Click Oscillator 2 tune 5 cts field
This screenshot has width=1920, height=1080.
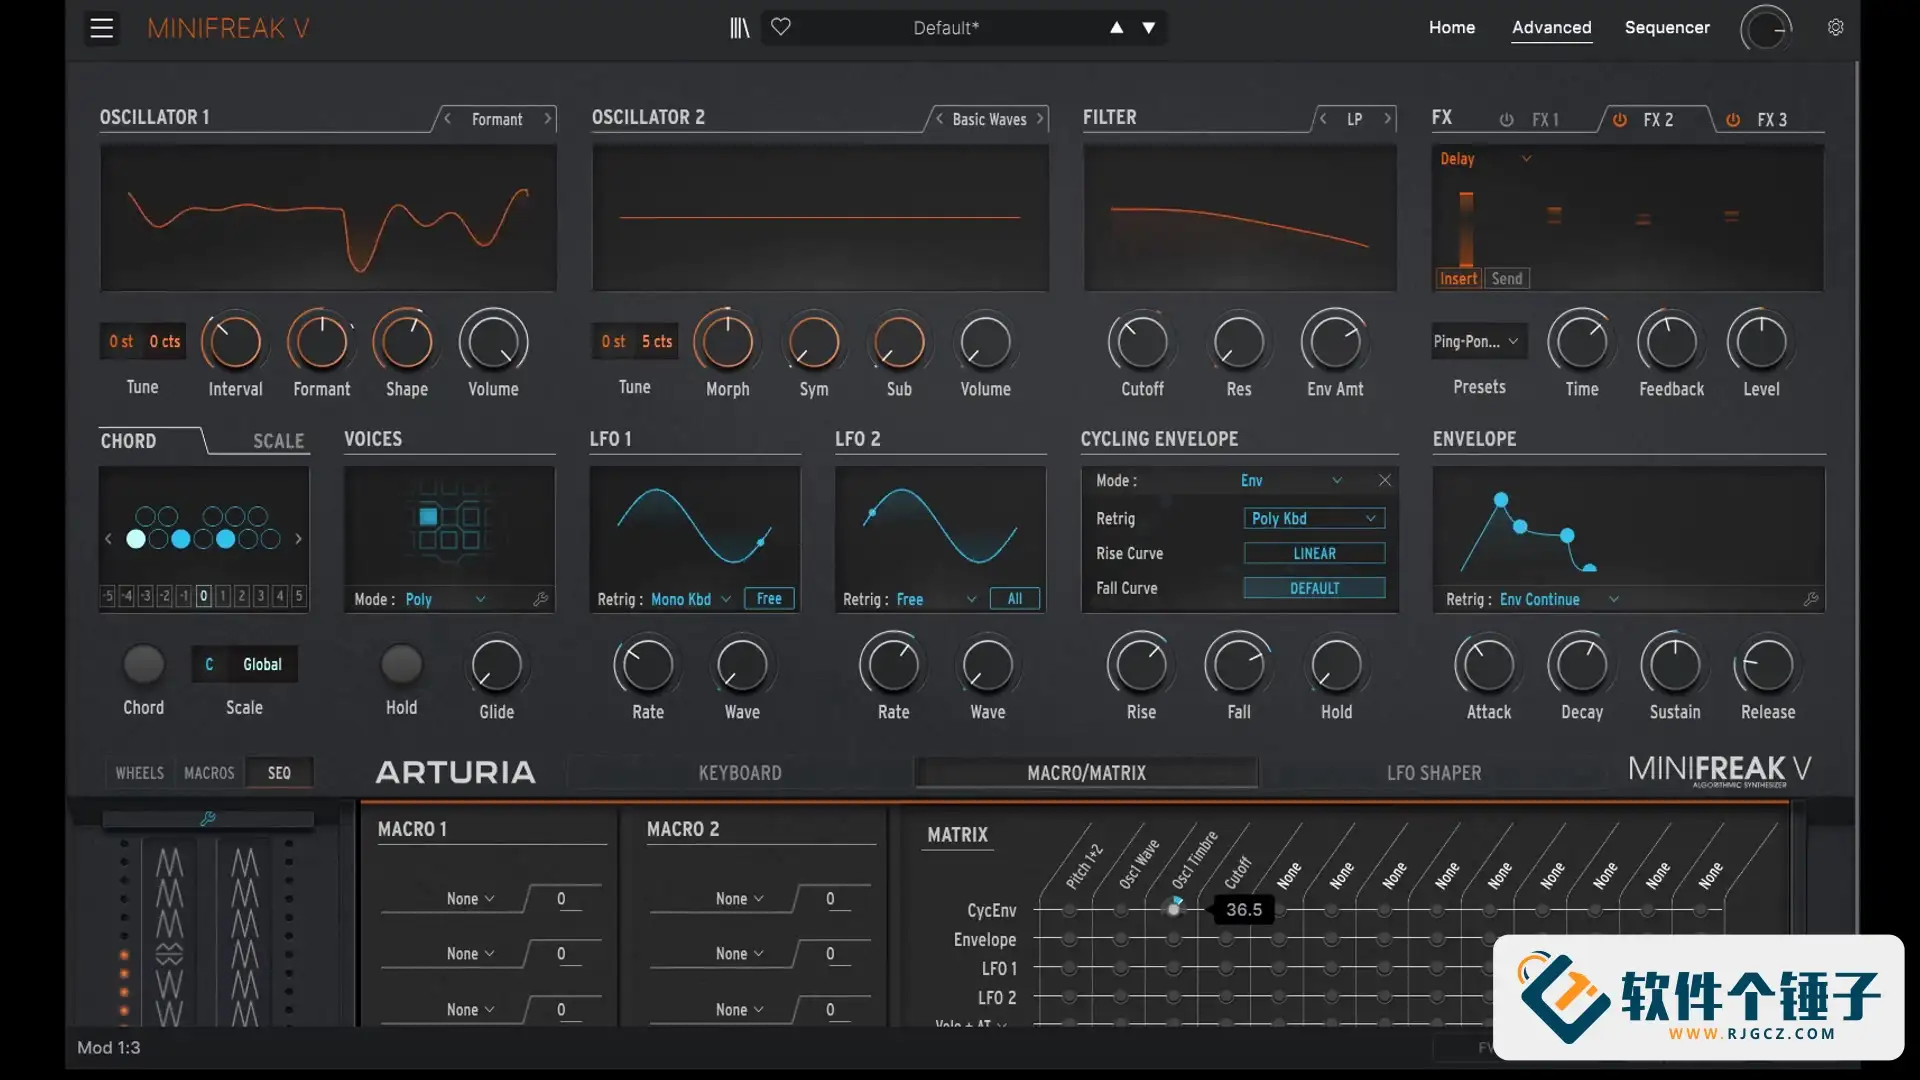(x=657, y=341)
